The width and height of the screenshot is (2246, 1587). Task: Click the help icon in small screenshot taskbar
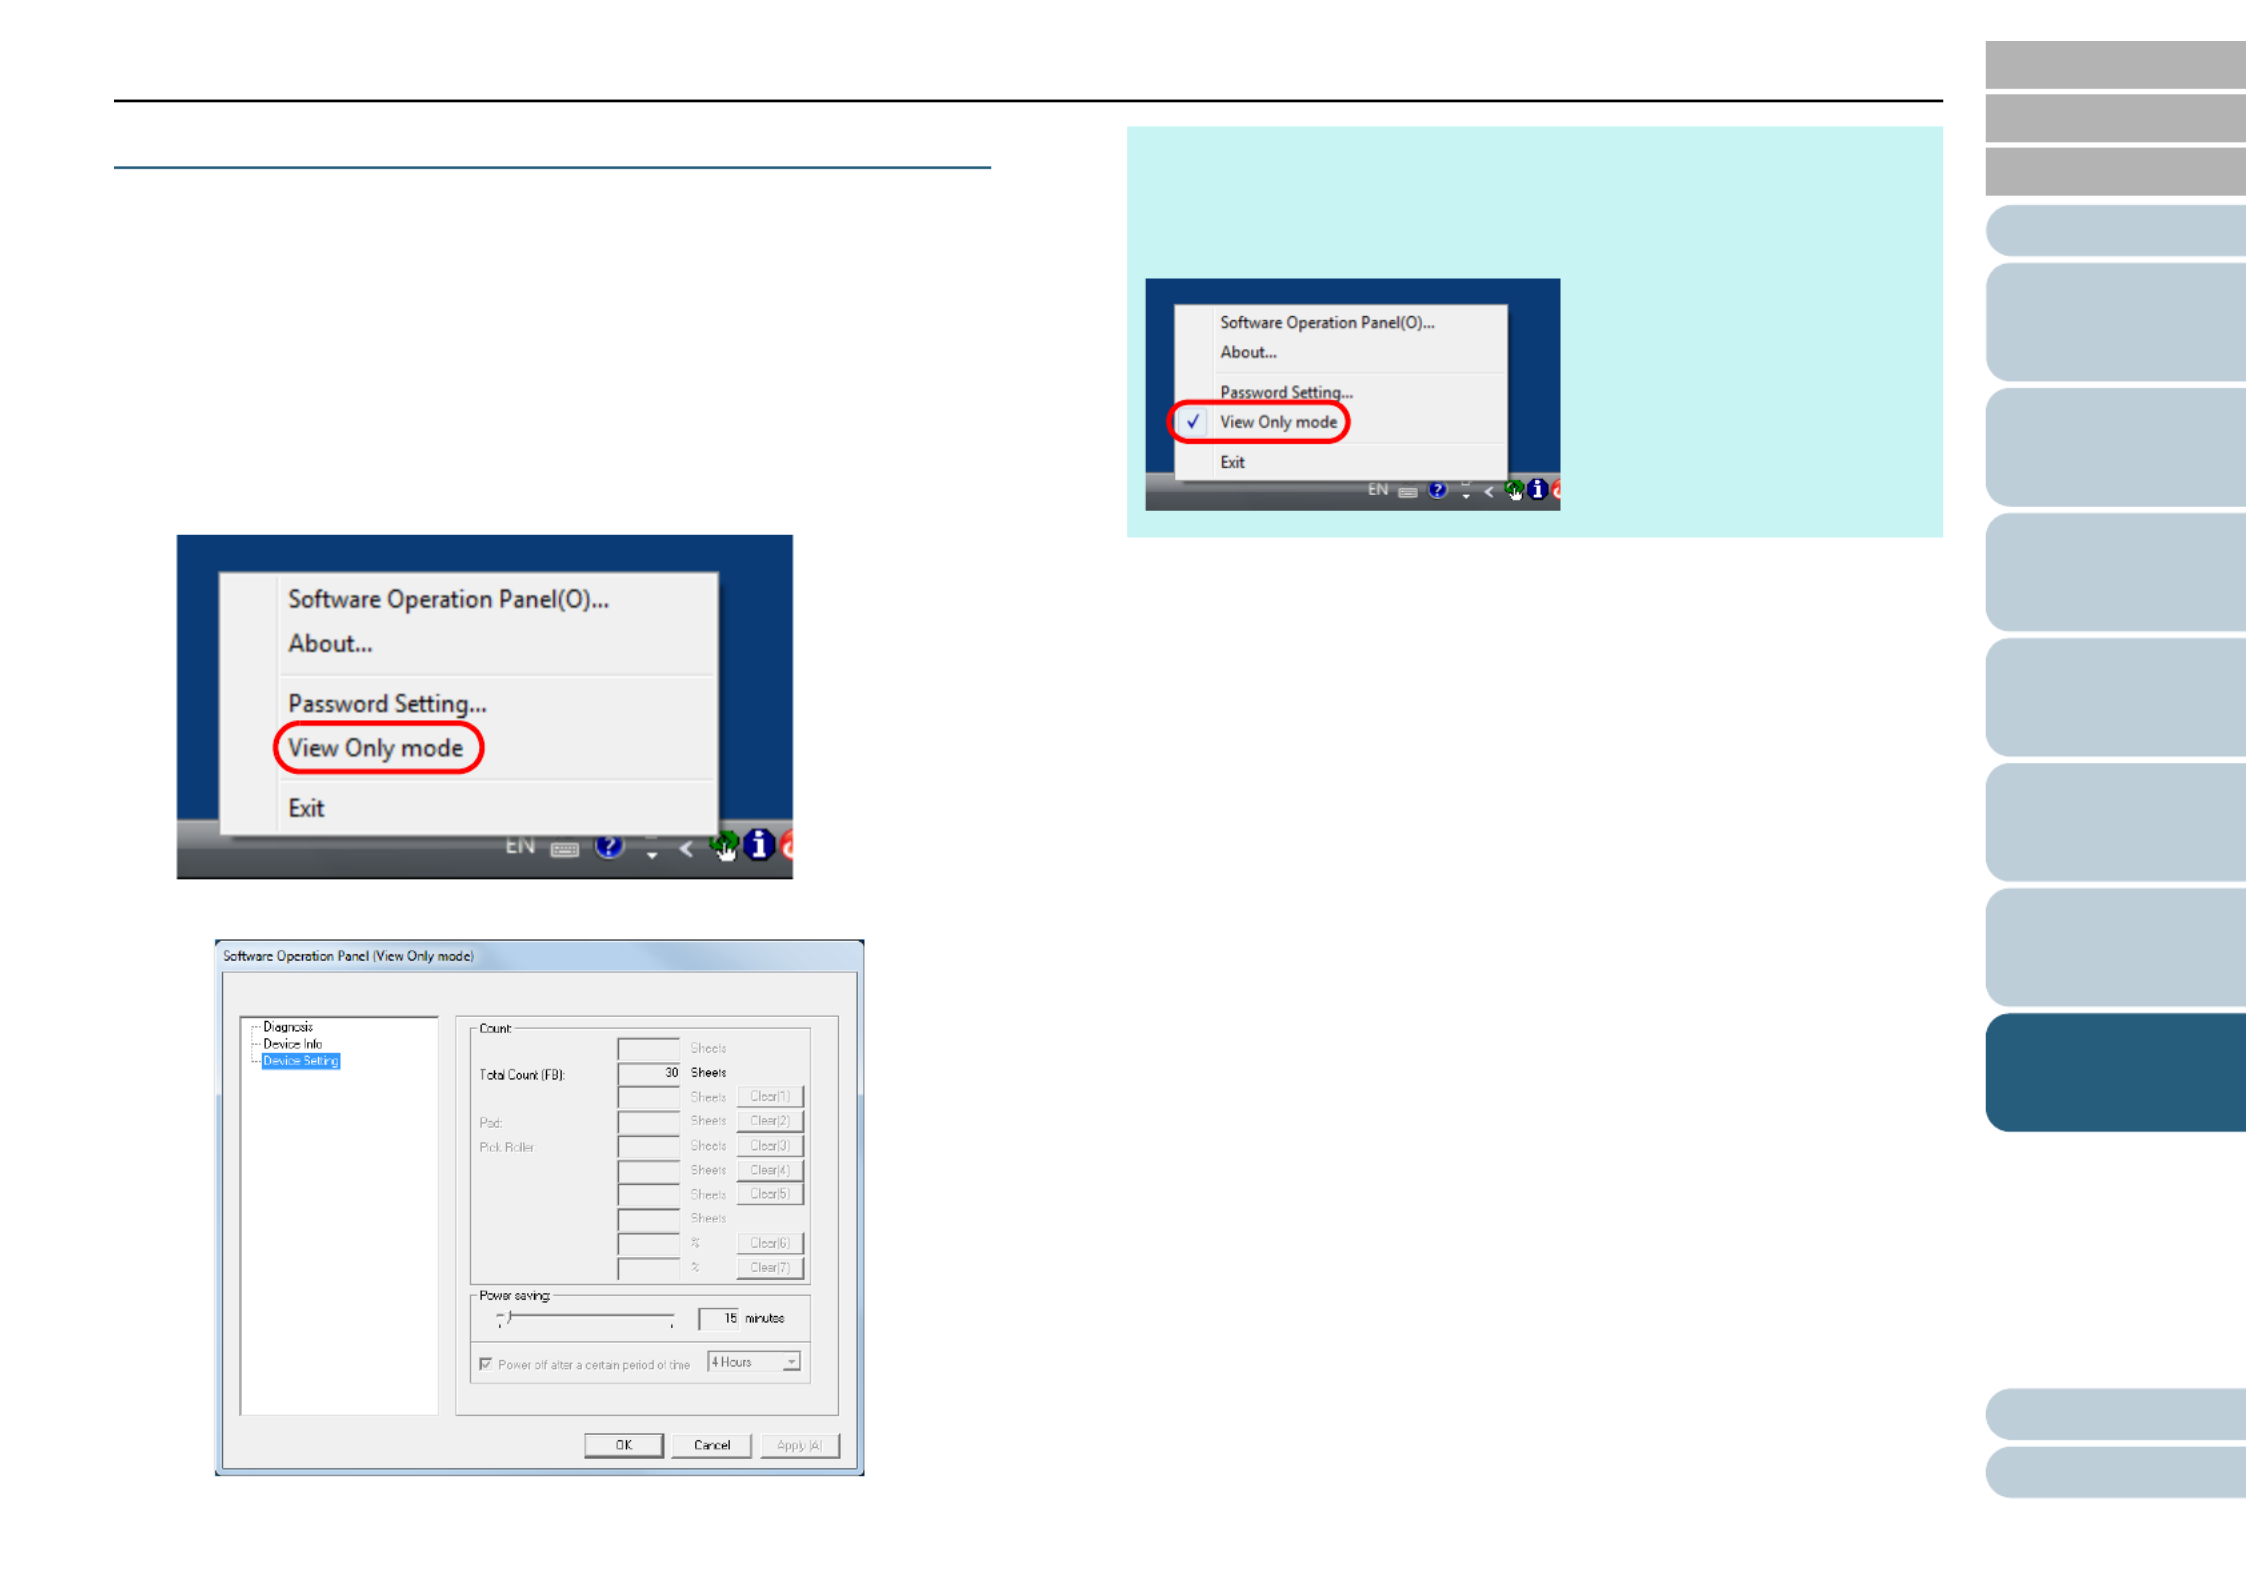pos(1437,490)
